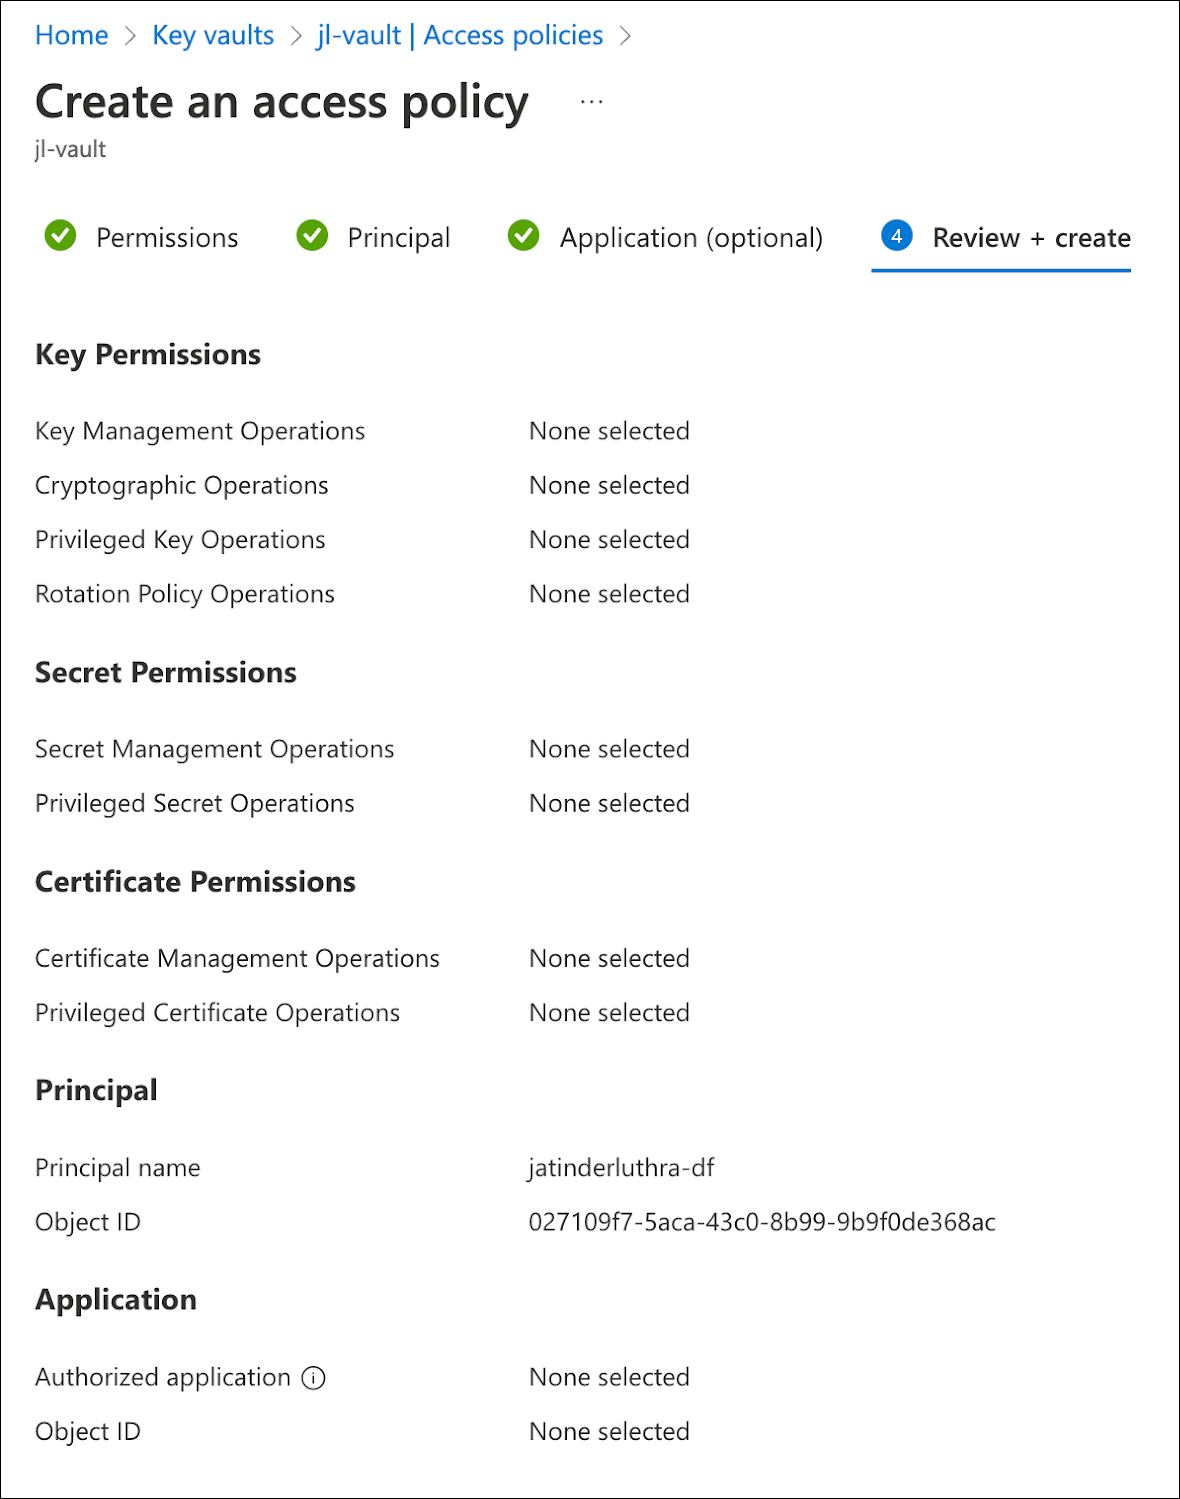Click the chevron after Access policies breadcrumb
1180x1499 pixels.
click(626, 36)
